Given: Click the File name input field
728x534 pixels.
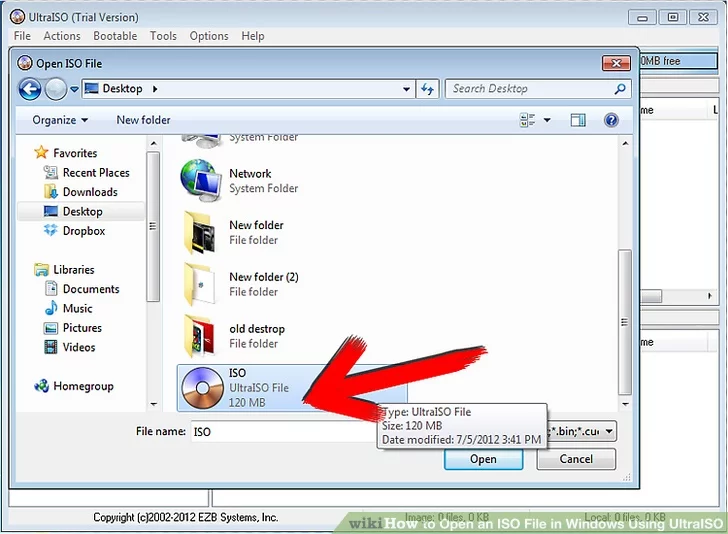Looking at the screenshot, I should [284, 432].
